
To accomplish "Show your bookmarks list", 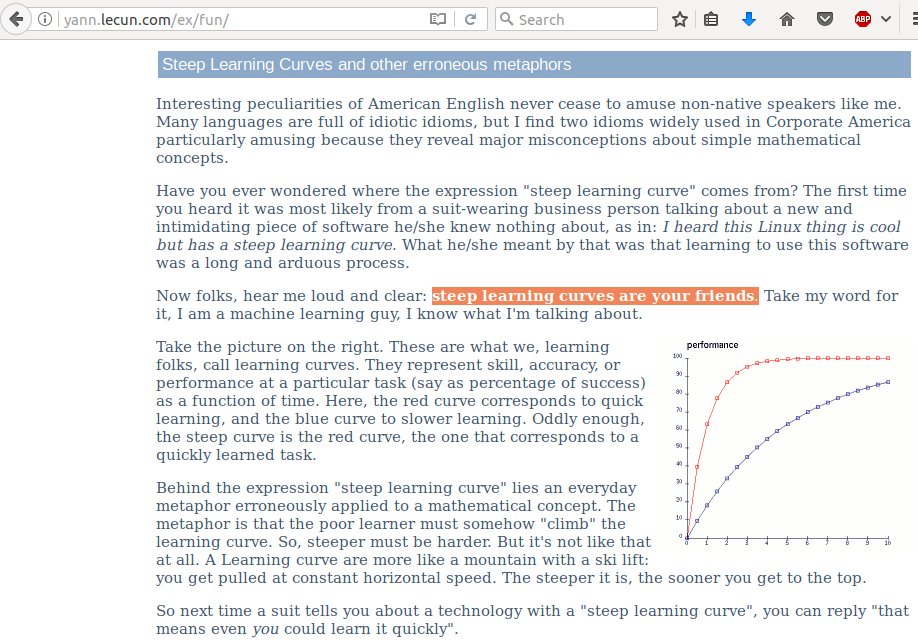I will tap(711, 19).
